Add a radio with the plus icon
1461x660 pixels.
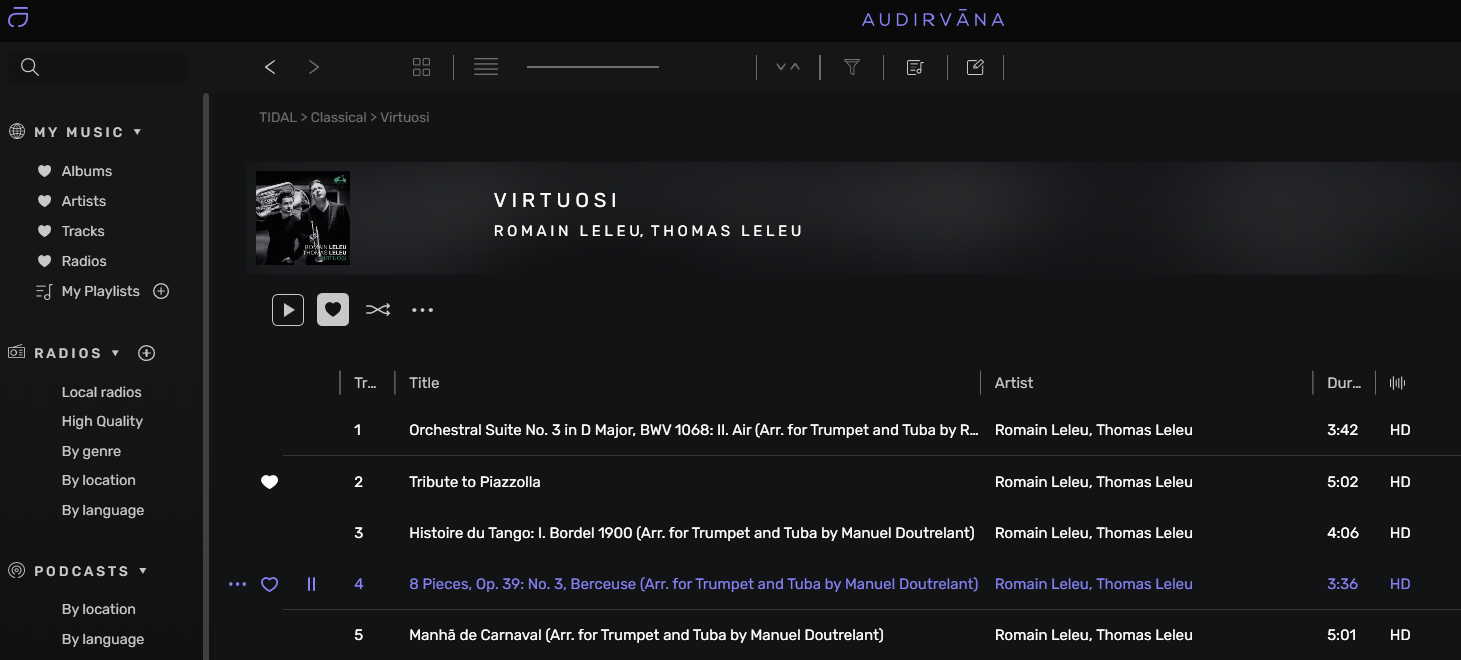146,353
